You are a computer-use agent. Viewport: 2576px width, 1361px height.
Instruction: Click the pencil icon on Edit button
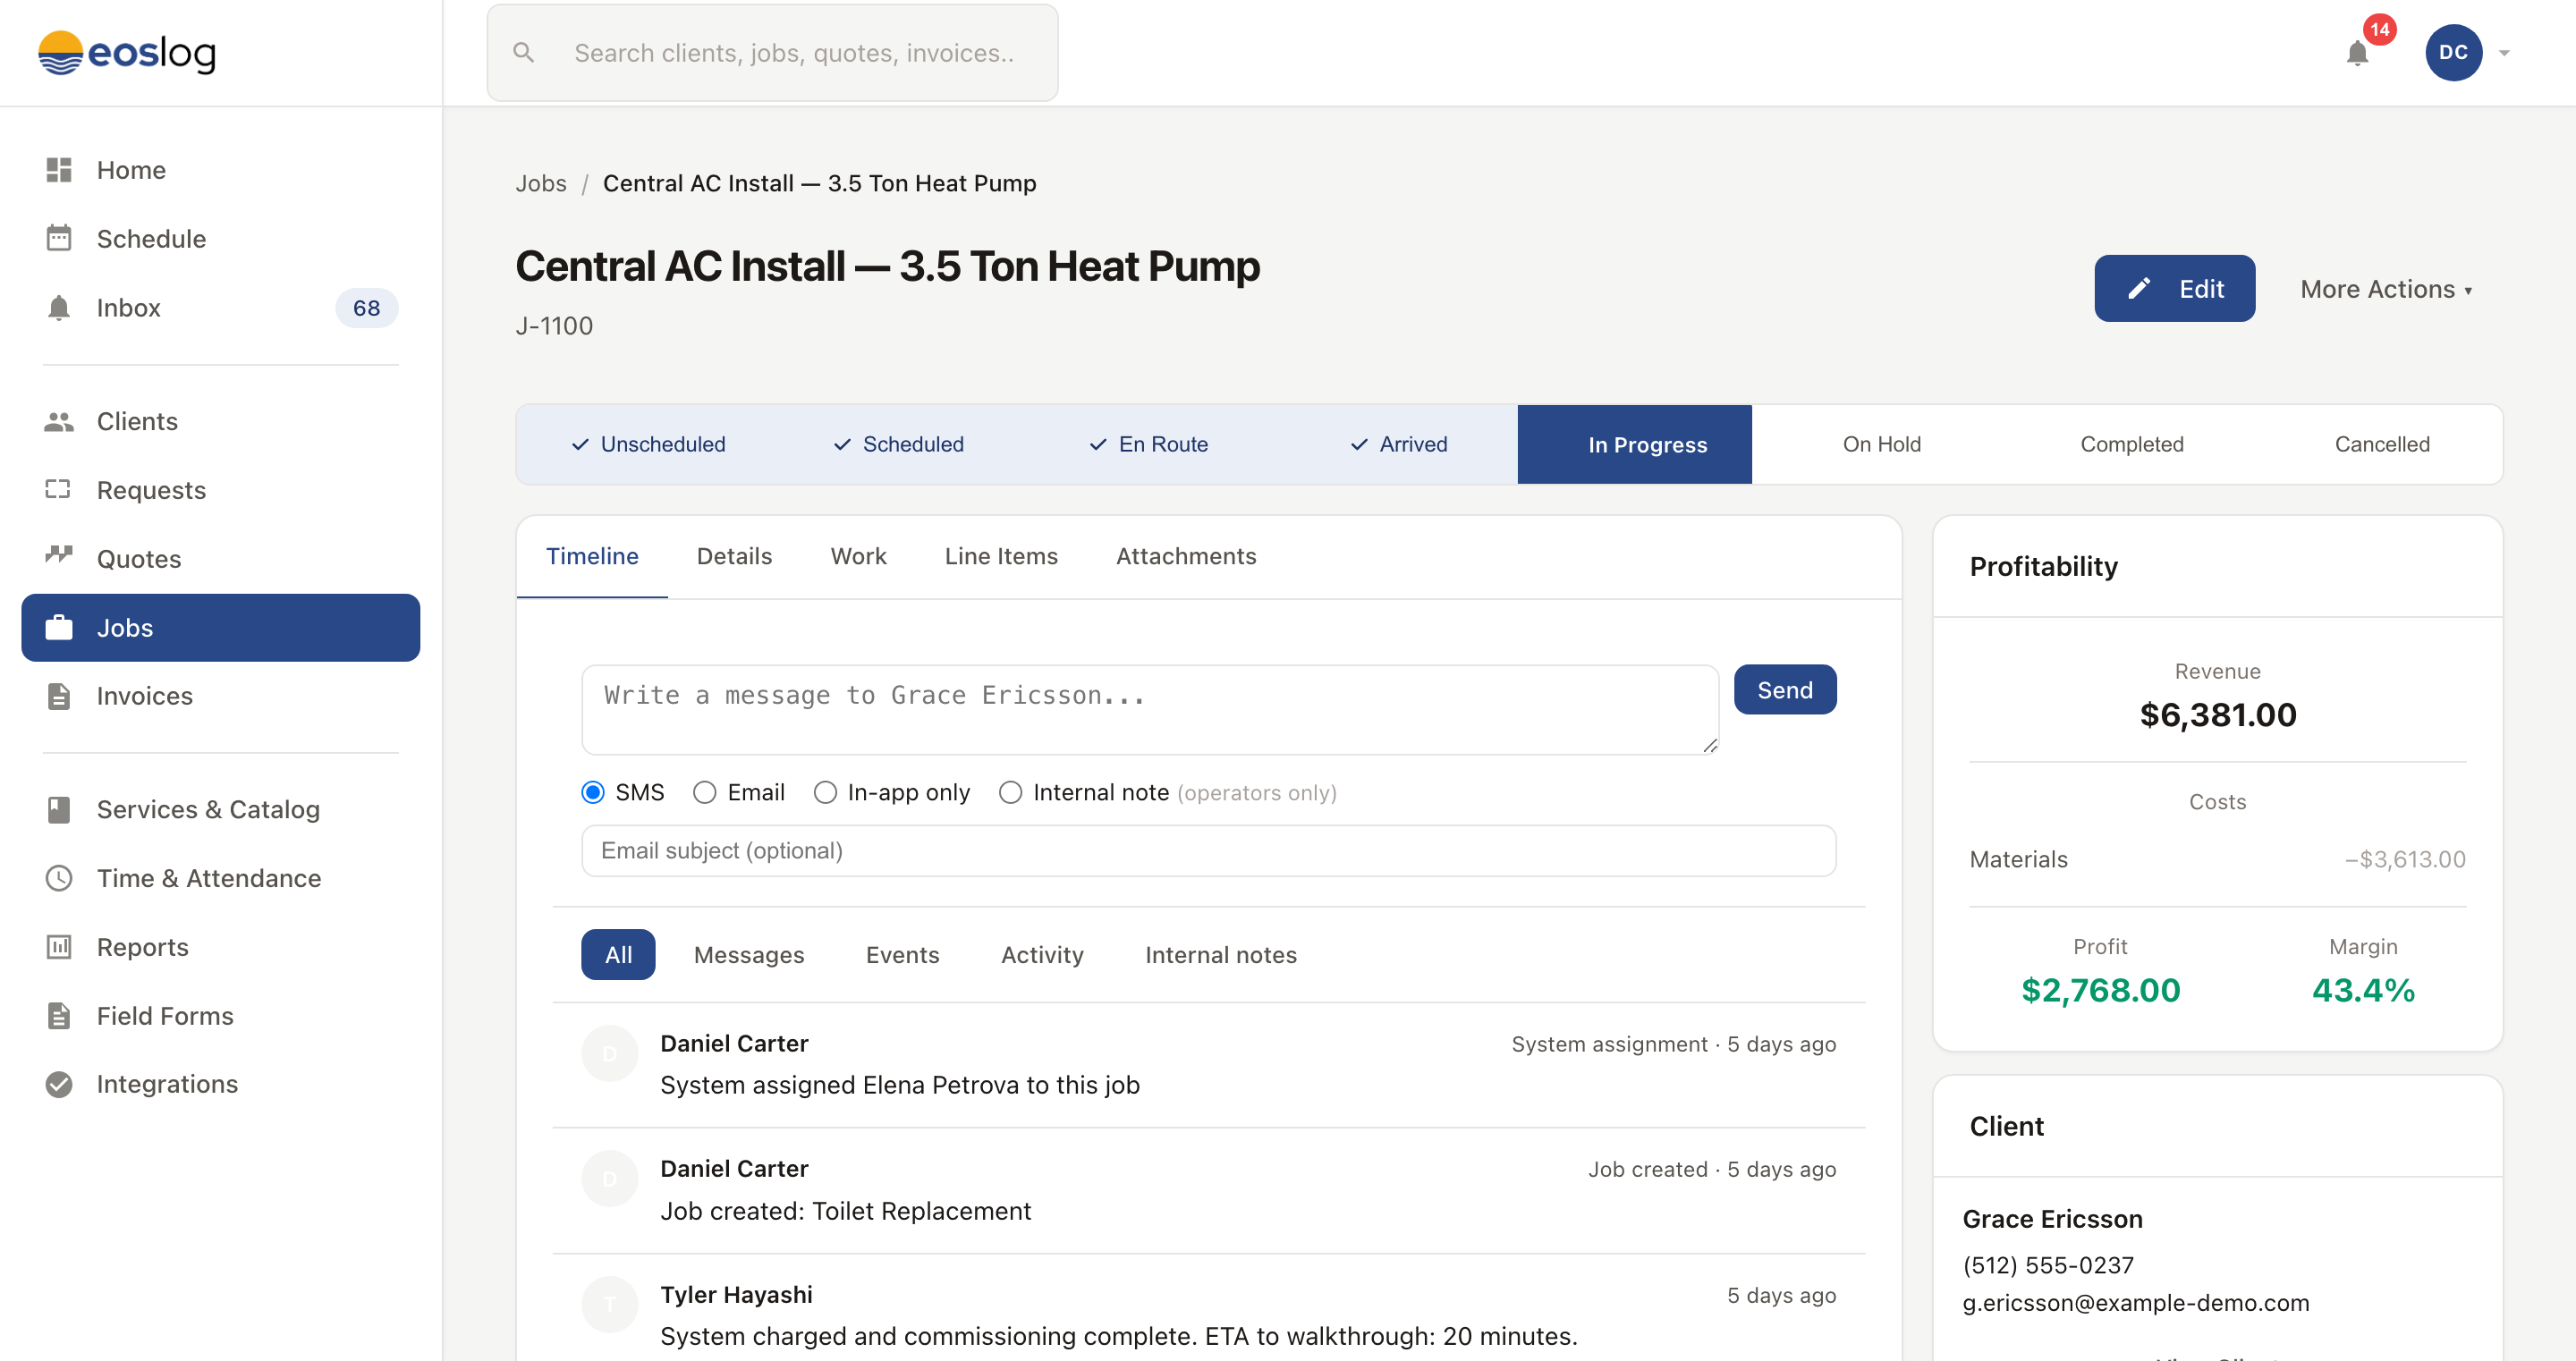click(x=2139, y=289)
